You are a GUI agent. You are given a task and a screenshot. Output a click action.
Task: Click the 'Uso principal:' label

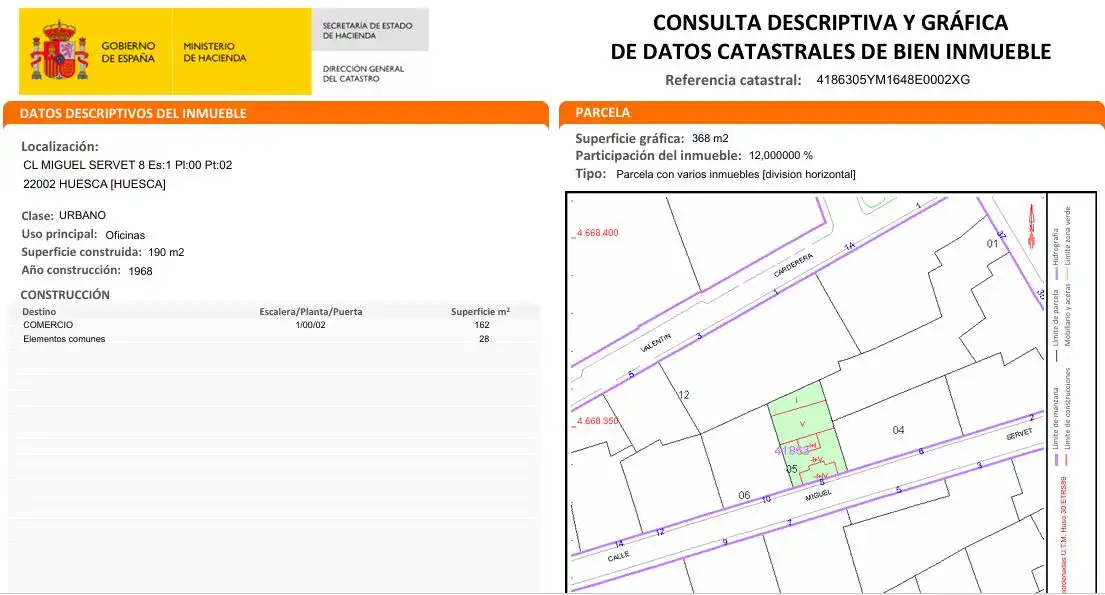coord(59,234)
